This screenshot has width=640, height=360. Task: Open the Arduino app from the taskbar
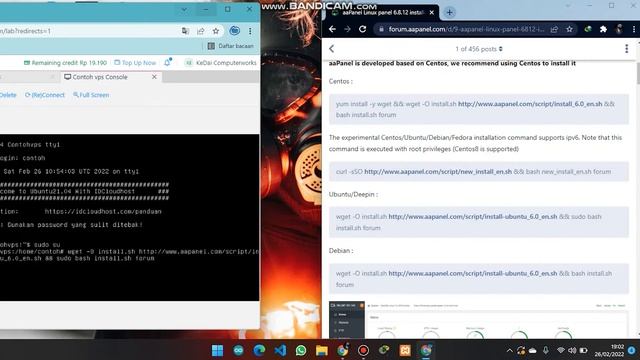pos(238,350)
